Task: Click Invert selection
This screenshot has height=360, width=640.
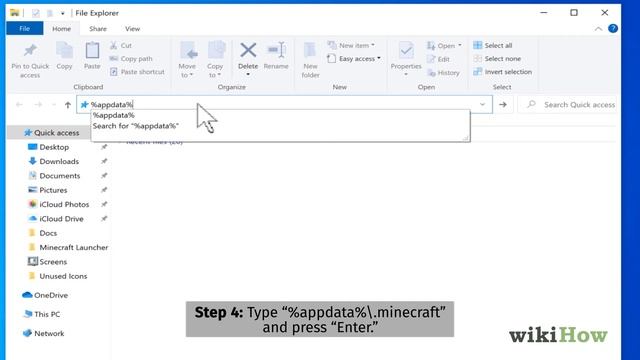Action: (x=502, y=72)
